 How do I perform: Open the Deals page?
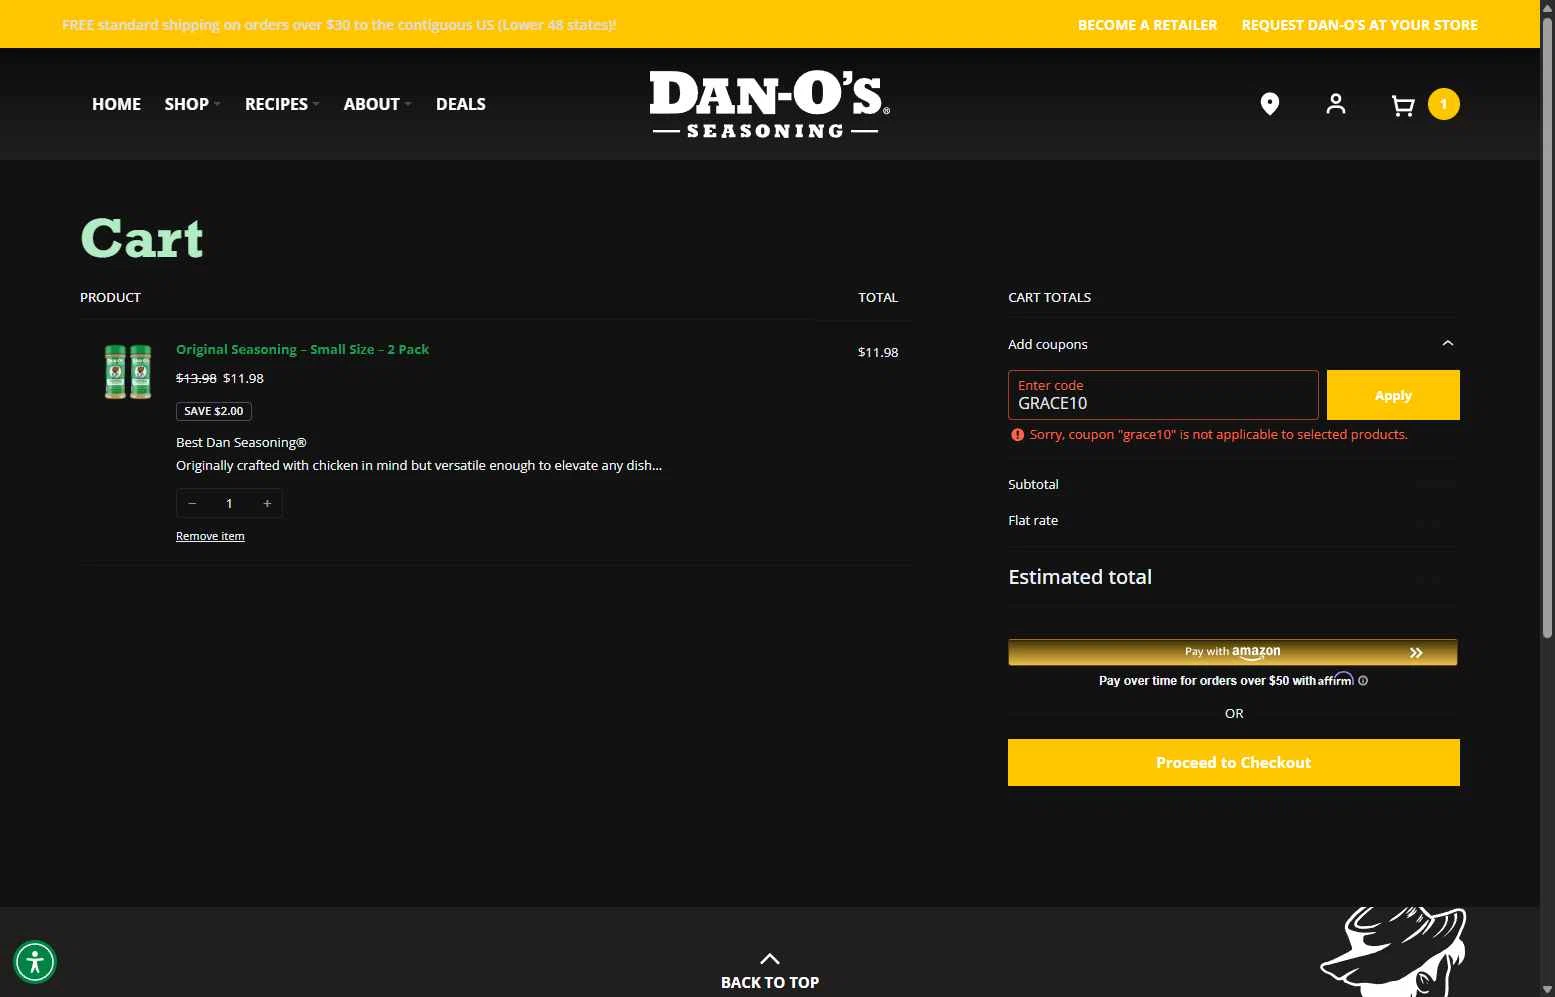(461, 104)
